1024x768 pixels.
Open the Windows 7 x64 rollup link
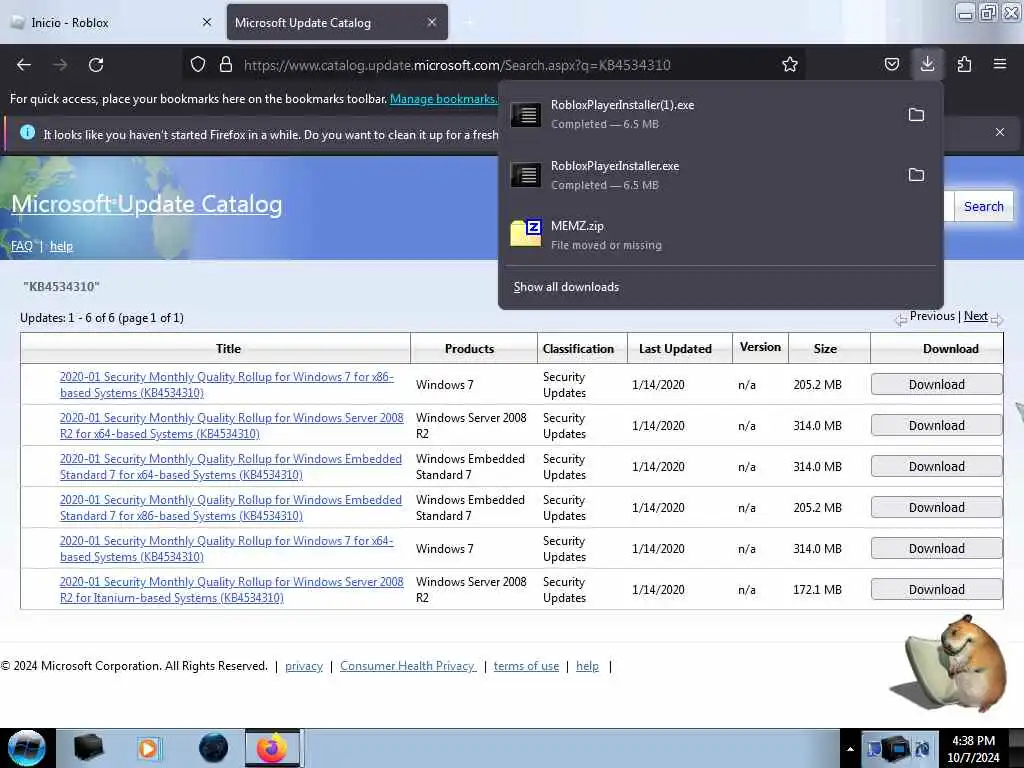coord(227,549)
